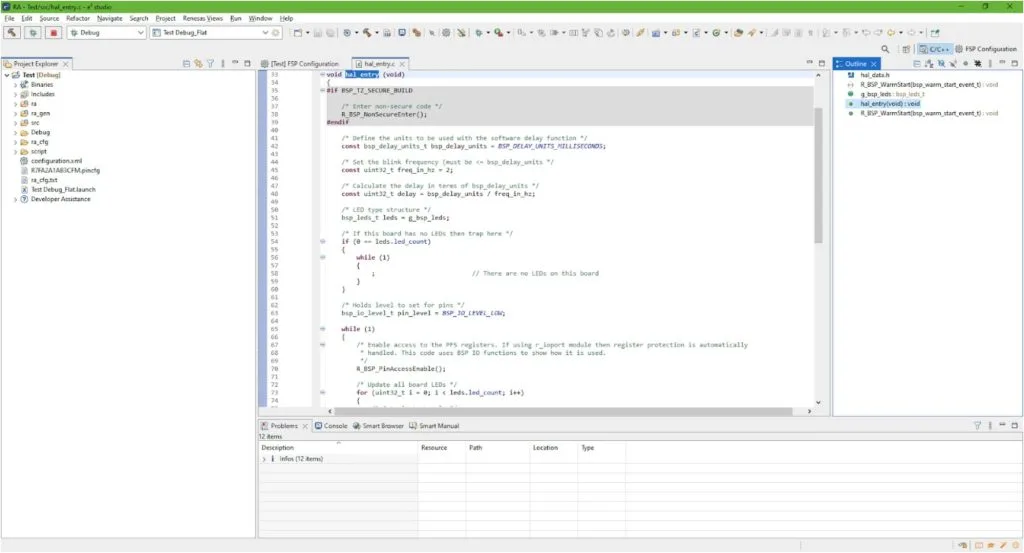Expand the src folder in Project Explorer
Viewport: 1024px width, 553px height.
[x=16, y=122]
